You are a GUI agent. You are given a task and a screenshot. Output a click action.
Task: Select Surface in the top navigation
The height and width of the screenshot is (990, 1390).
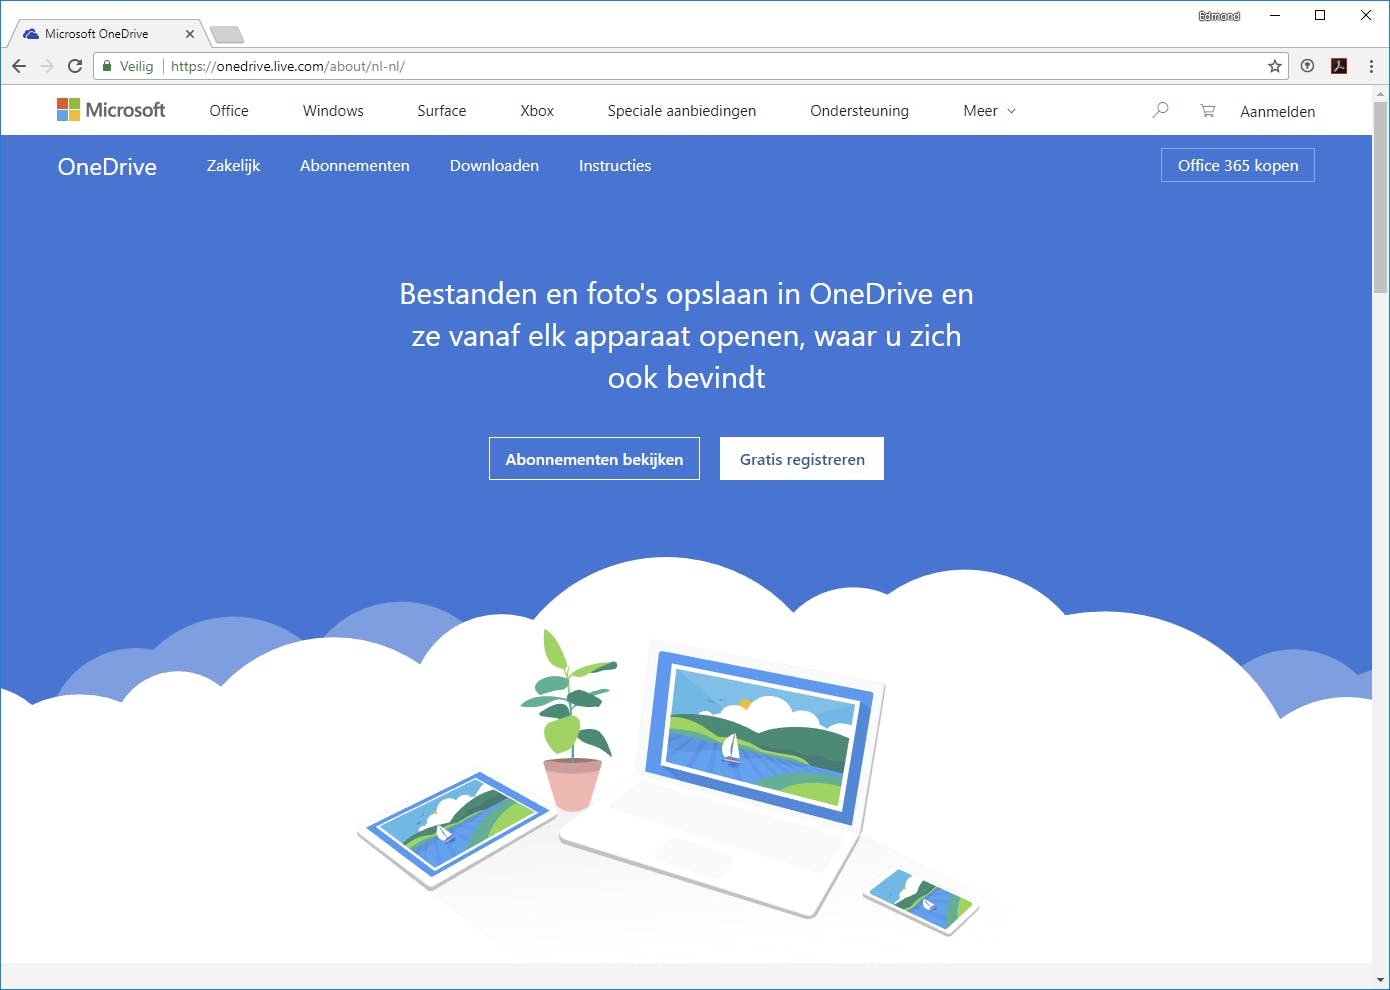tap(442, 111)
